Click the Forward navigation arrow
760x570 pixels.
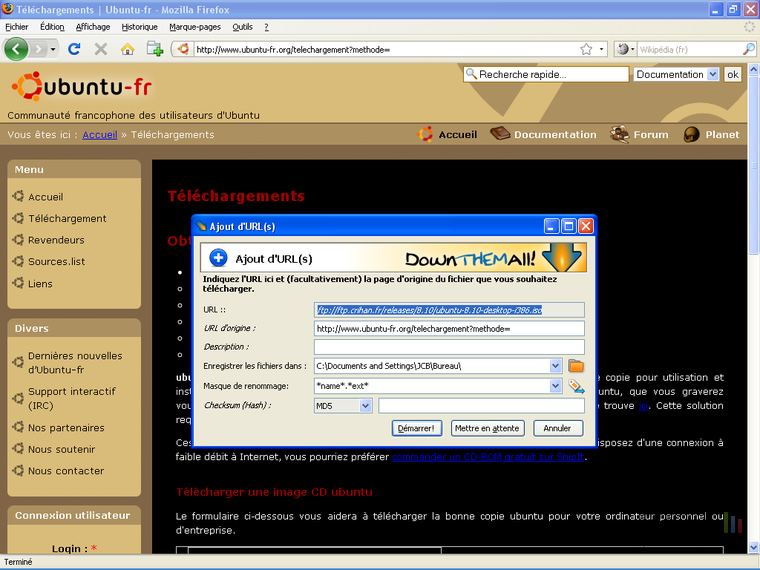[x=39, y=49]
